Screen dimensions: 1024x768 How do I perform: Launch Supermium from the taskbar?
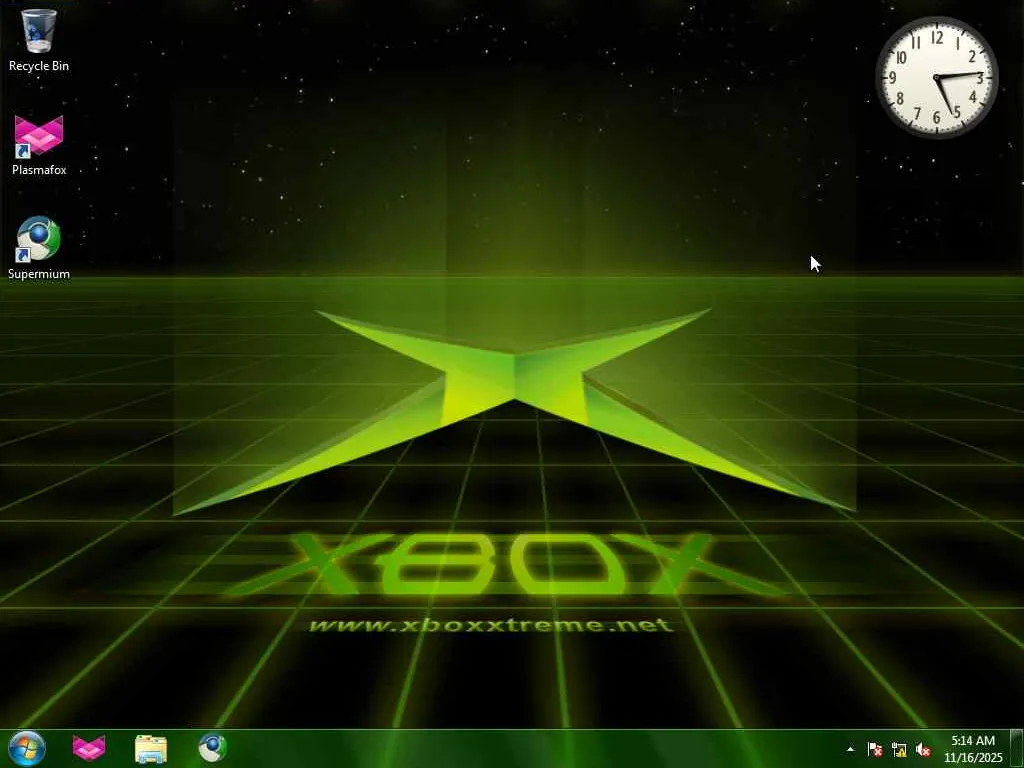(213, 748)
